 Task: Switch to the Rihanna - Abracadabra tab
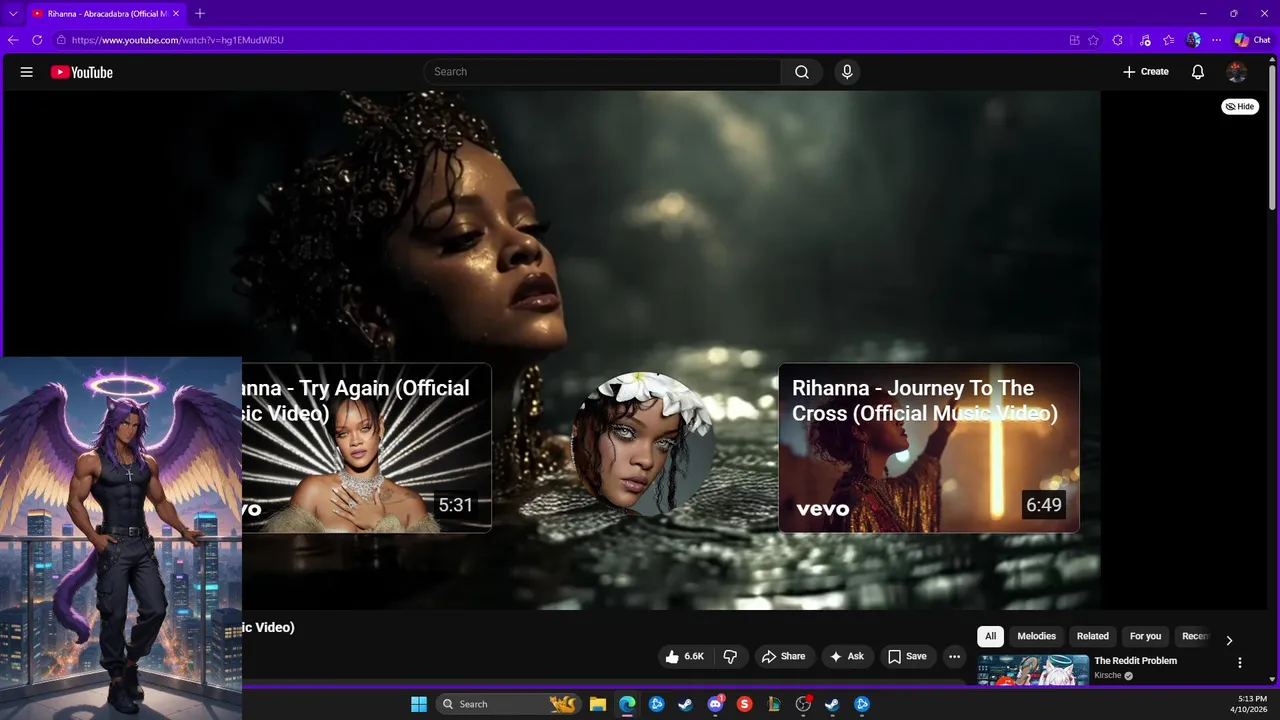(106, 13)
